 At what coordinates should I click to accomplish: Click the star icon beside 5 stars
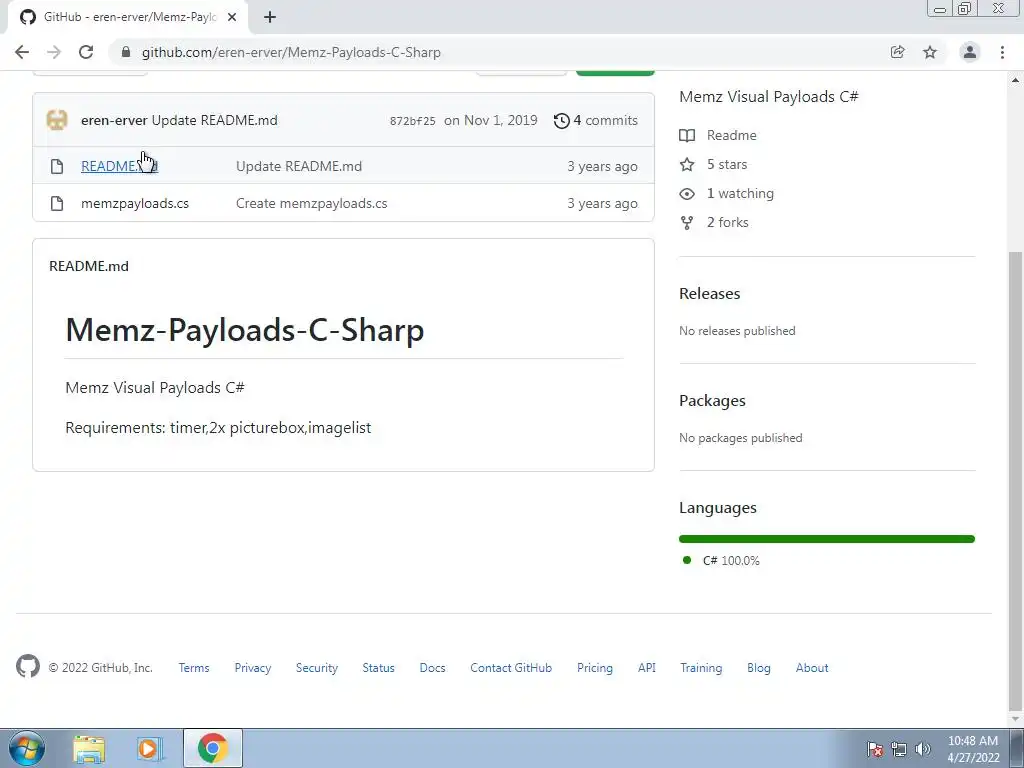pos(687,164)
